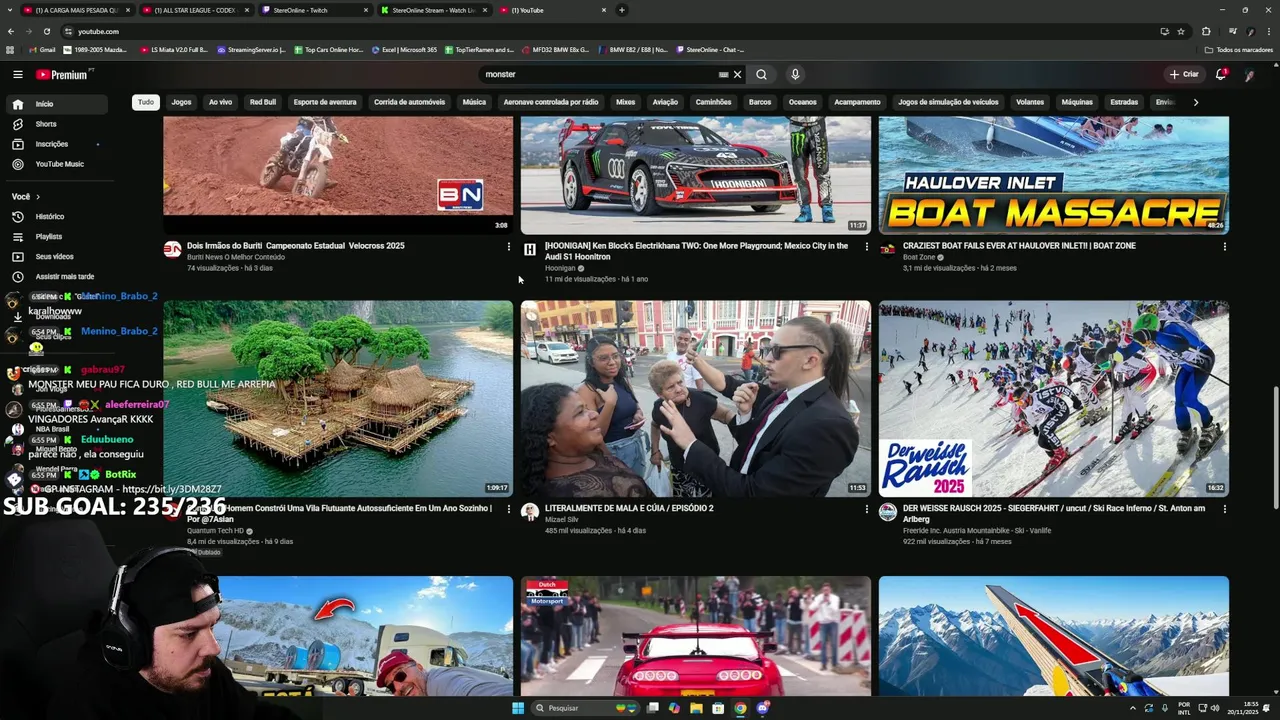Open Discord from the taskbar
The height and width of the screenshot is (720, 1280).
(x=762, y=708)
